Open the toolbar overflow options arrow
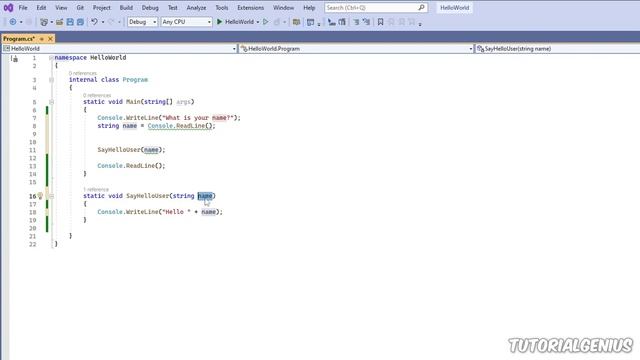Viewport: 640px width, 360px height. (x=420, y=24)
